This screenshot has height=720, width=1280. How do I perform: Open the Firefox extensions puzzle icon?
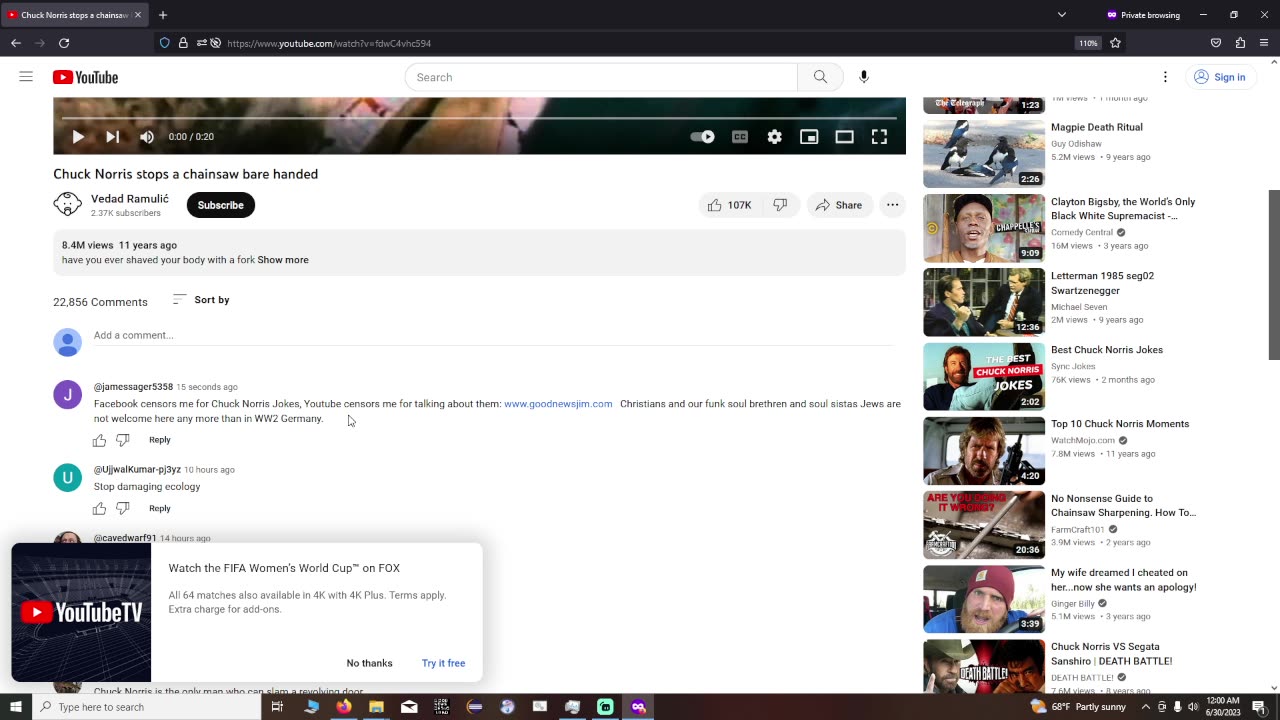click(x=1240, y=43)
